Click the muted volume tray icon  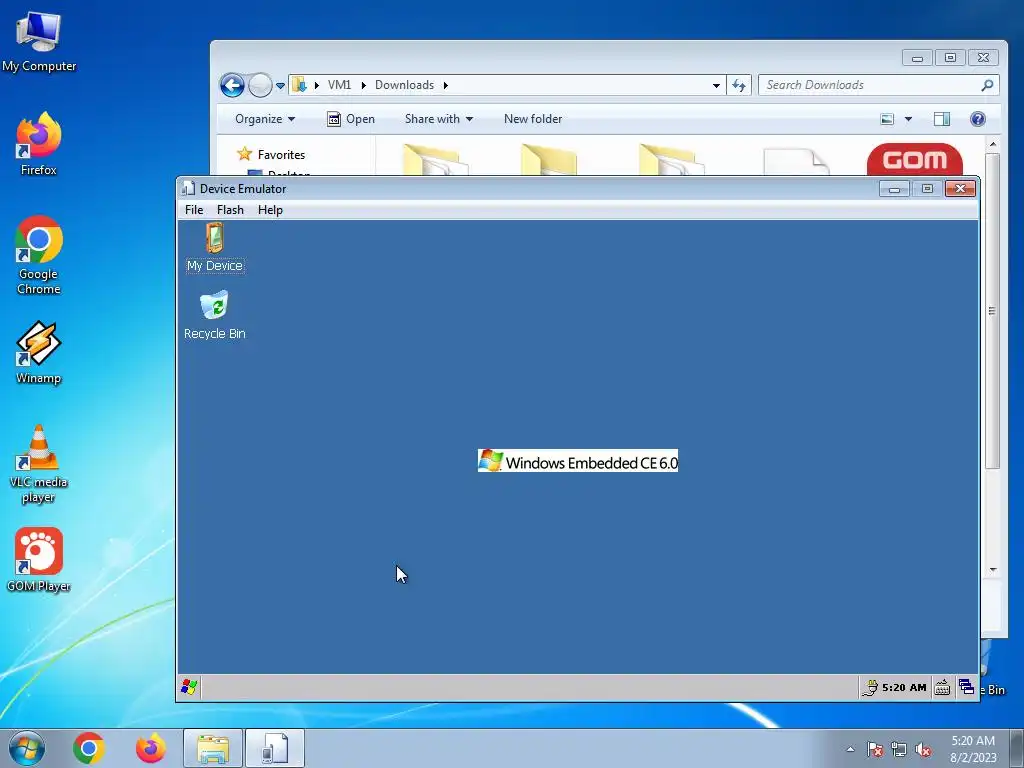point(923,749)
